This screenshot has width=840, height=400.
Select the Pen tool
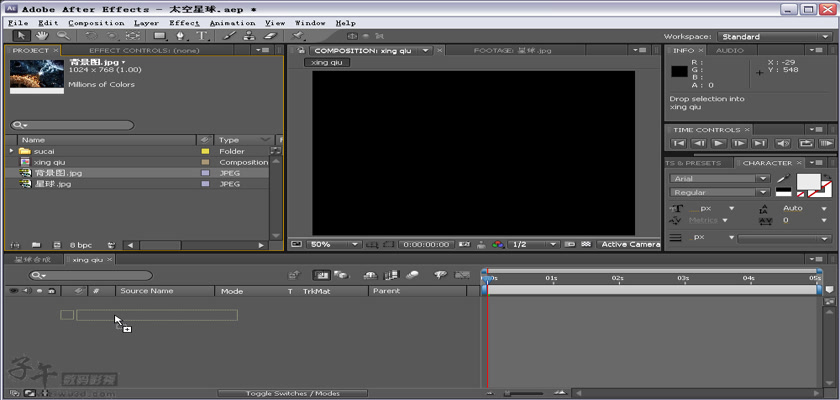coord(181,36)
